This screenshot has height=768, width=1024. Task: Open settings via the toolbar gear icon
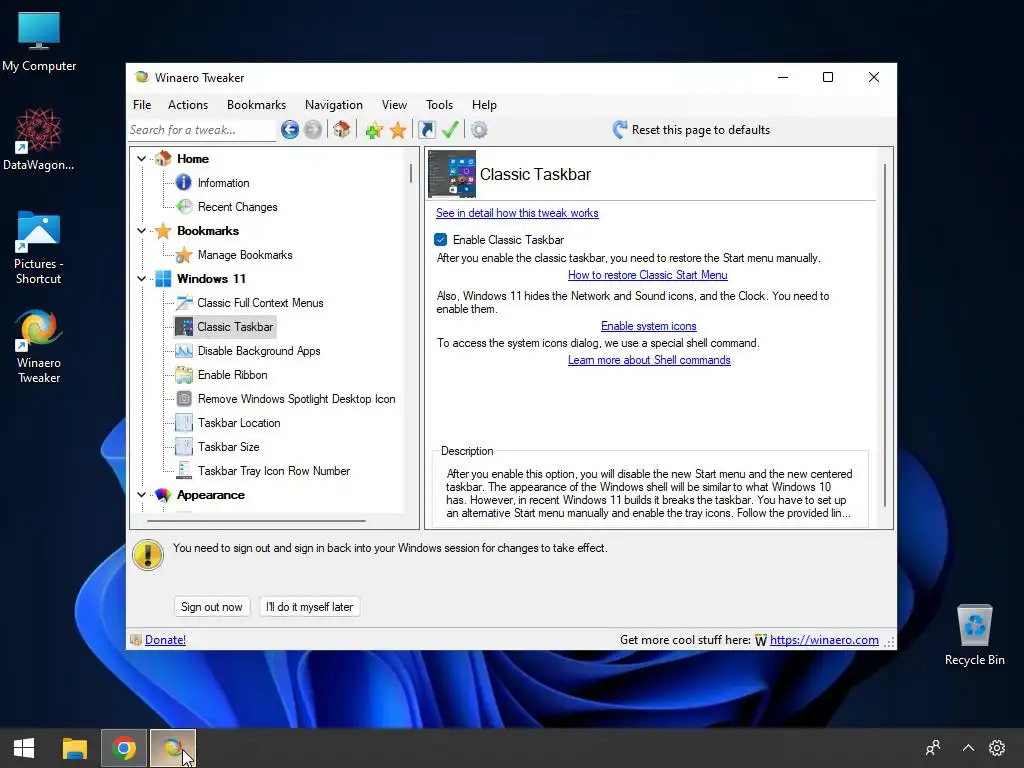click(479, 130)
